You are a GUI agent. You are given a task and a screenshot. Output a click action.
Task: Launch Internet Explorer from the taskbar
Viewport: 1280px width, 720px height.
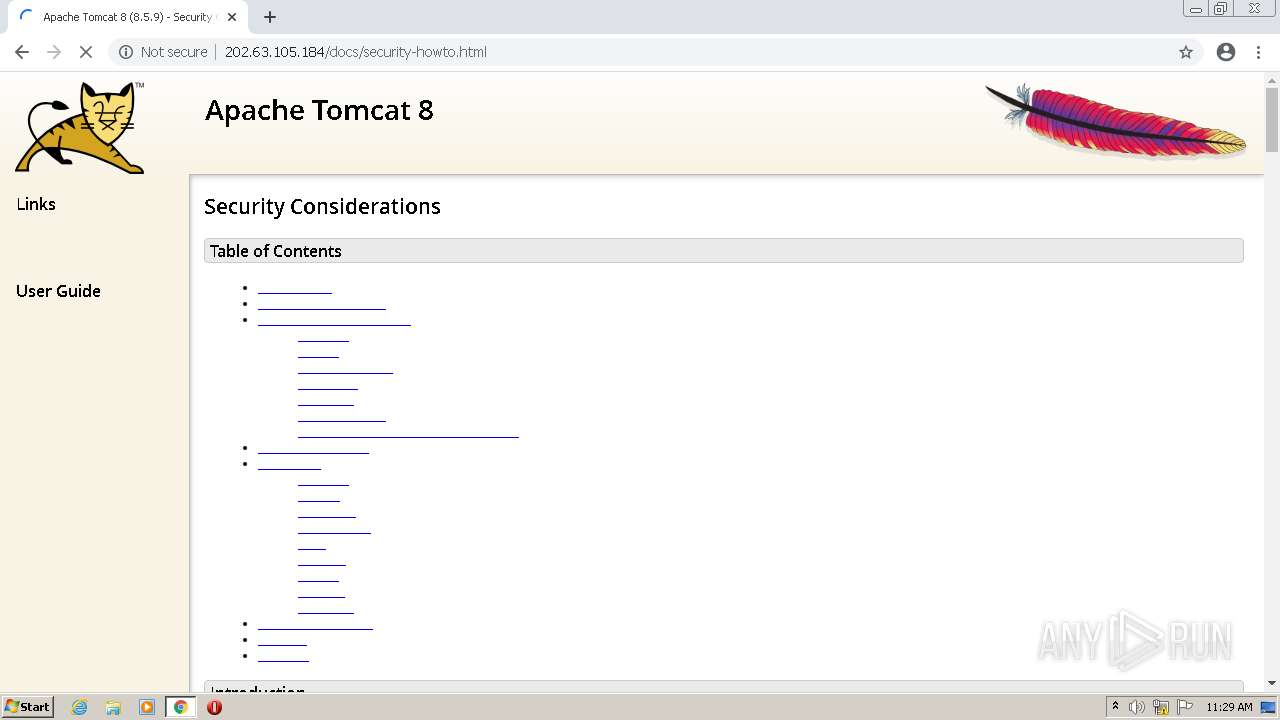click(x=79, y=707)
